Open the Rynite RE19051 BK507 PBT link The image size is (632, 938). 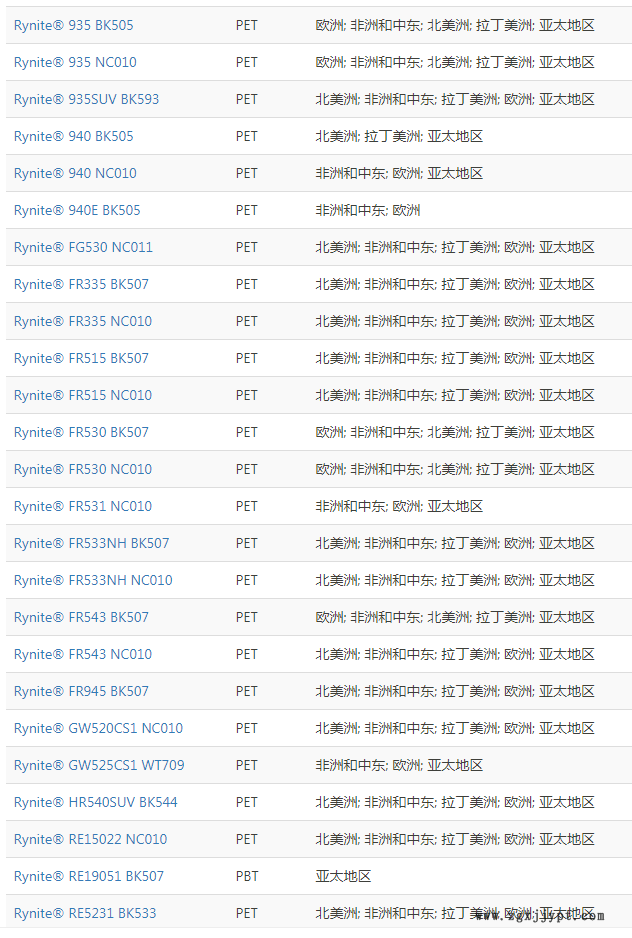click(x=88, y=876)
